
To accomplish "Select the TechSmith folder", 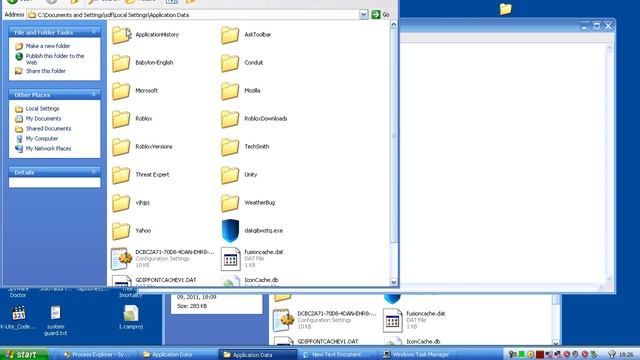I will (x=245, y=147).
